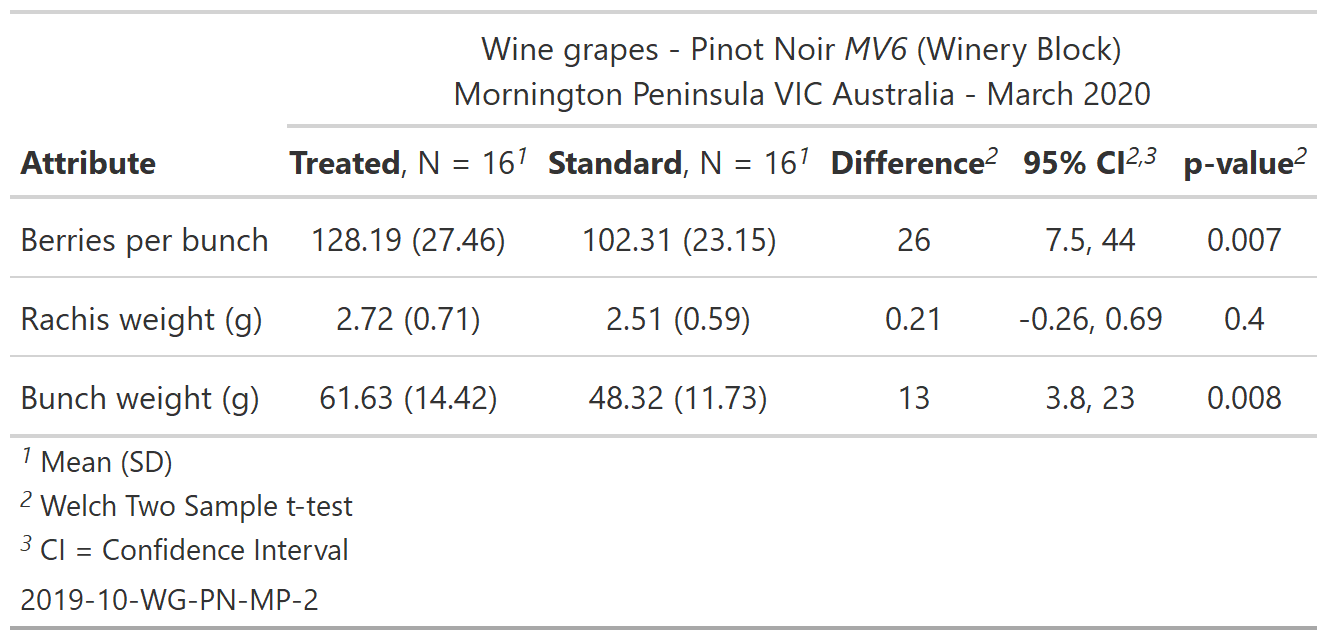Select the Difference column header

point(913,163)
